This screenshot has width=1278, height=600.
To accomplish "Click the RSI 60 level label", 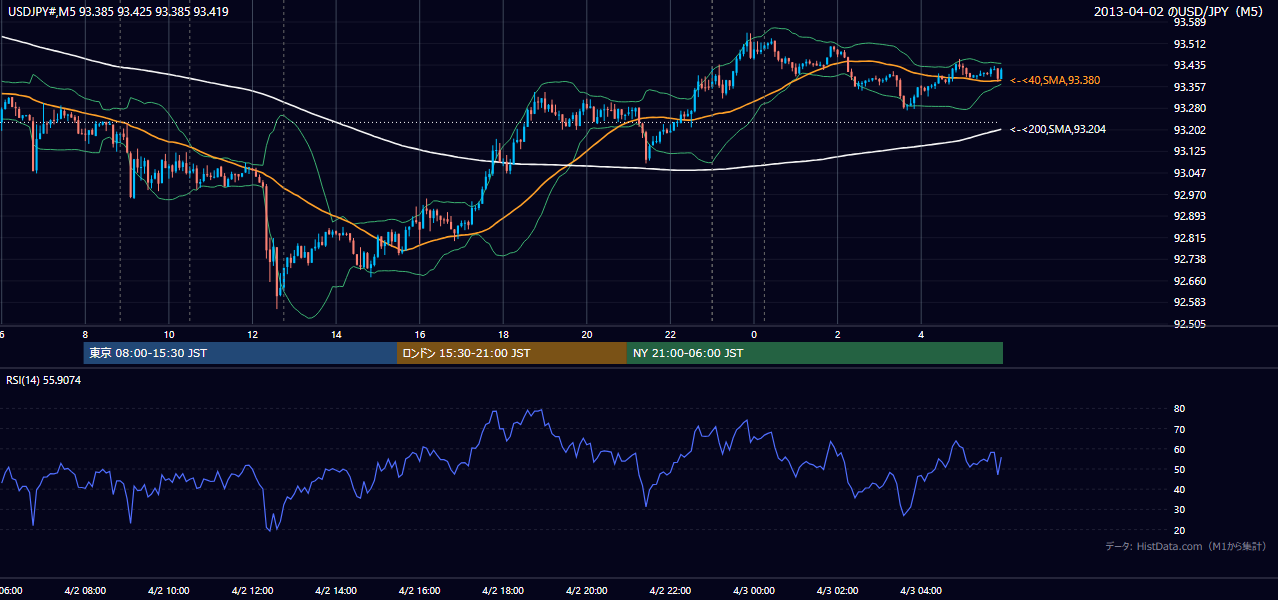I will click(x=1179, y=449).
